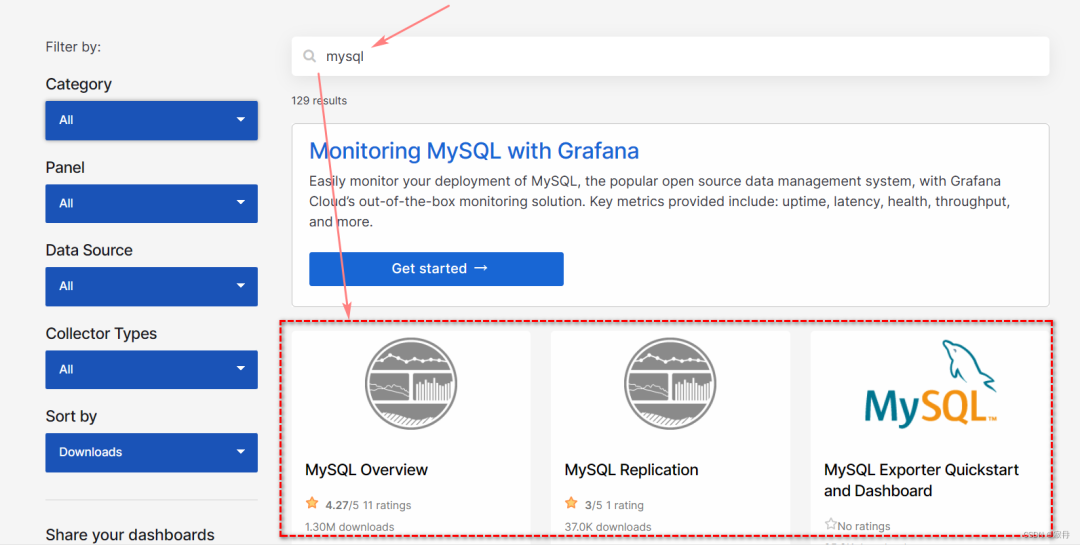This screenshot has height=545, width=1080.
Task: Click the 4.27/5 11 ratings text
Action: coord(368,505)
